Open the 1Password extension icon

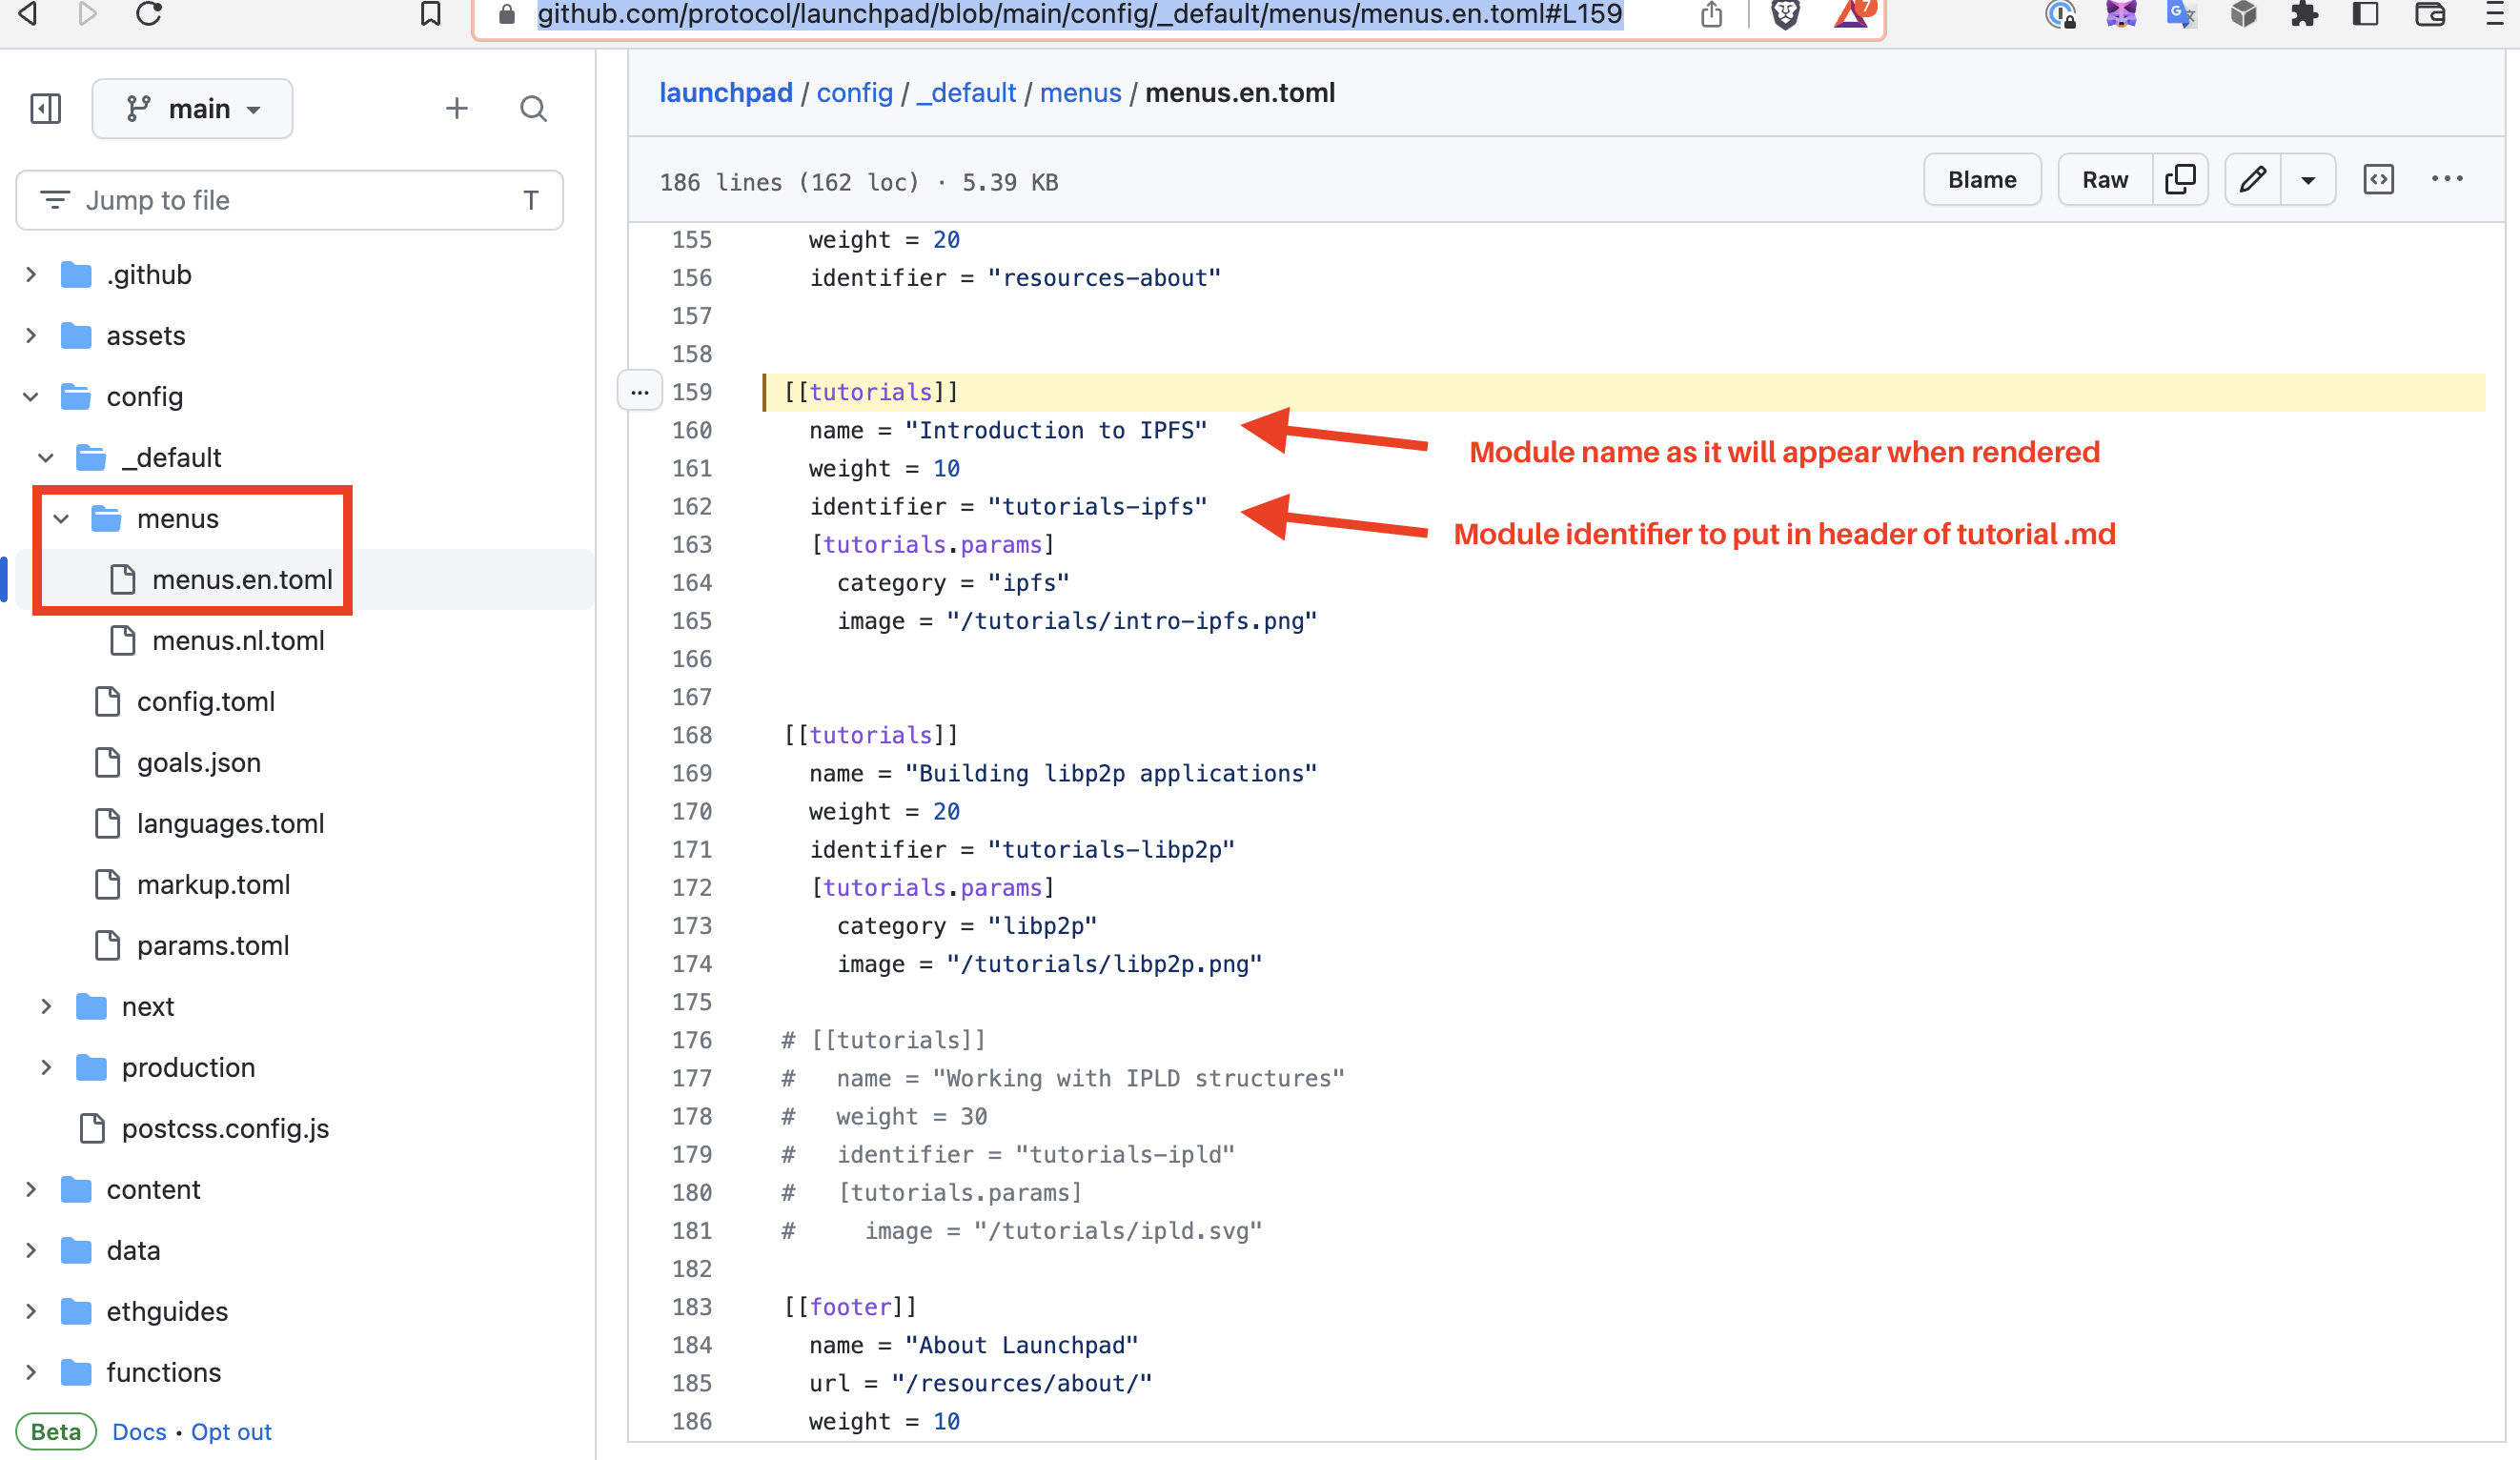[x=2060, y=14]
